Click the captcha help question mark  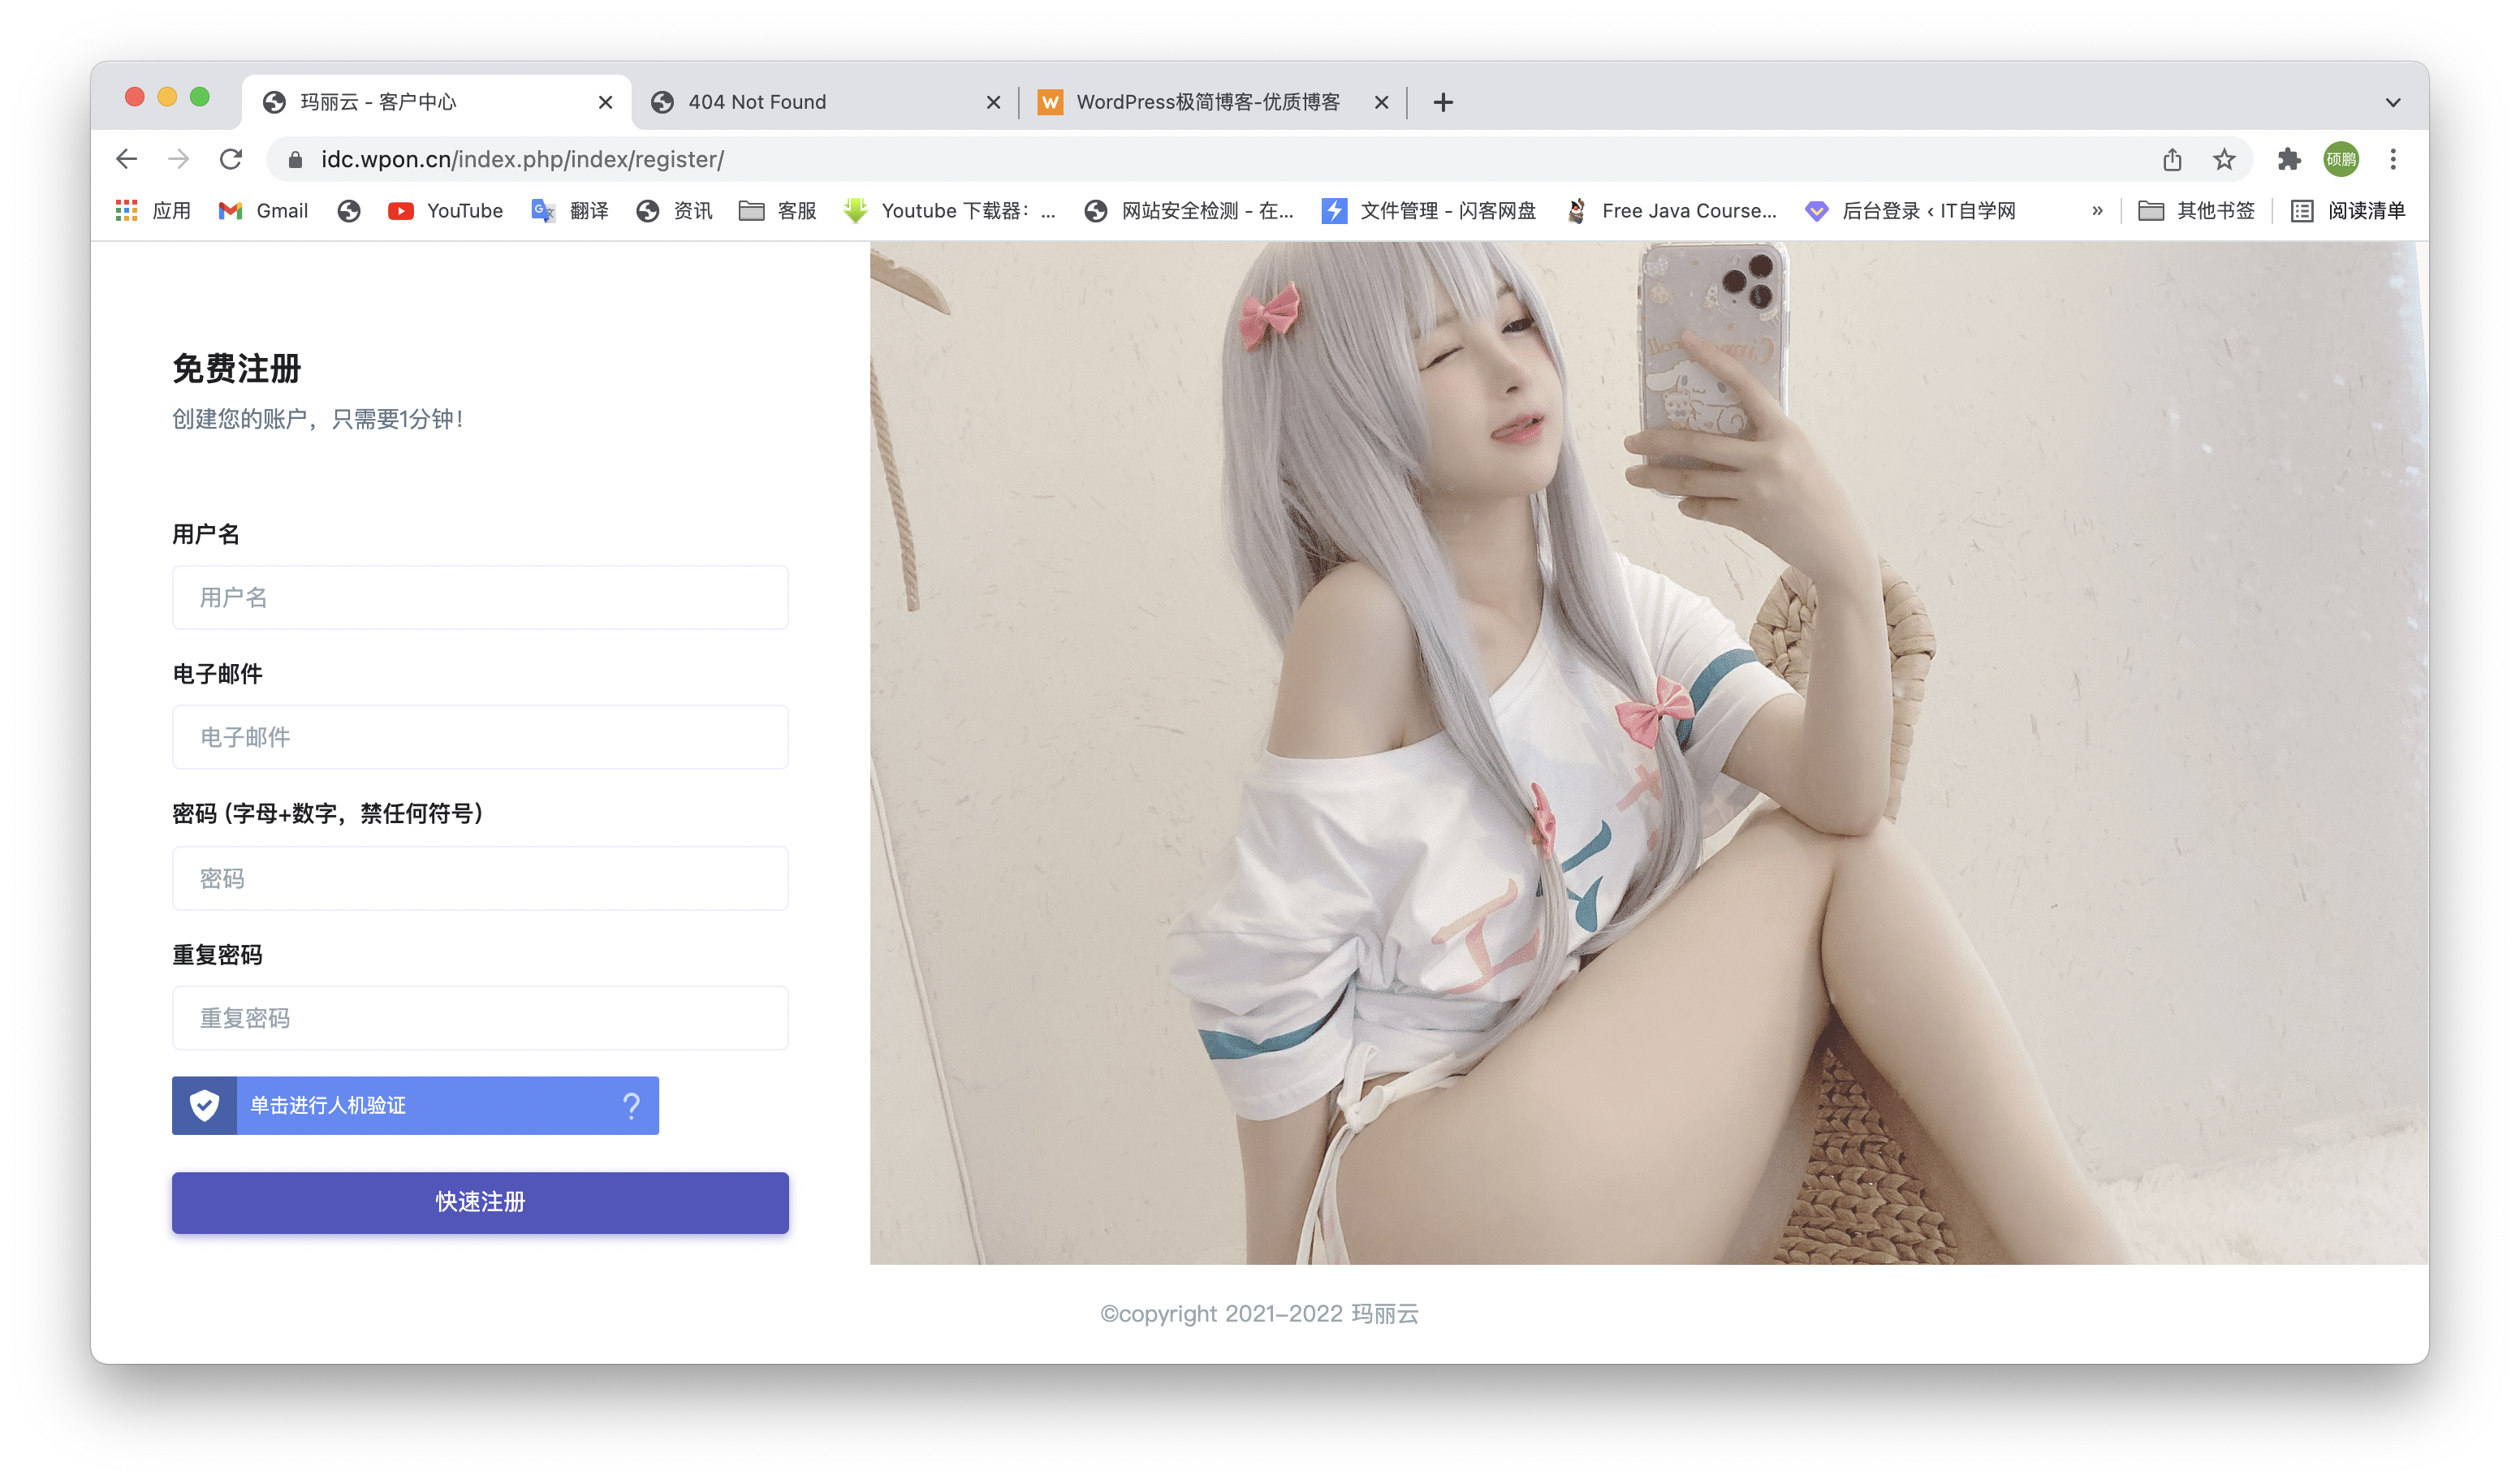(x=631, y=1105)
